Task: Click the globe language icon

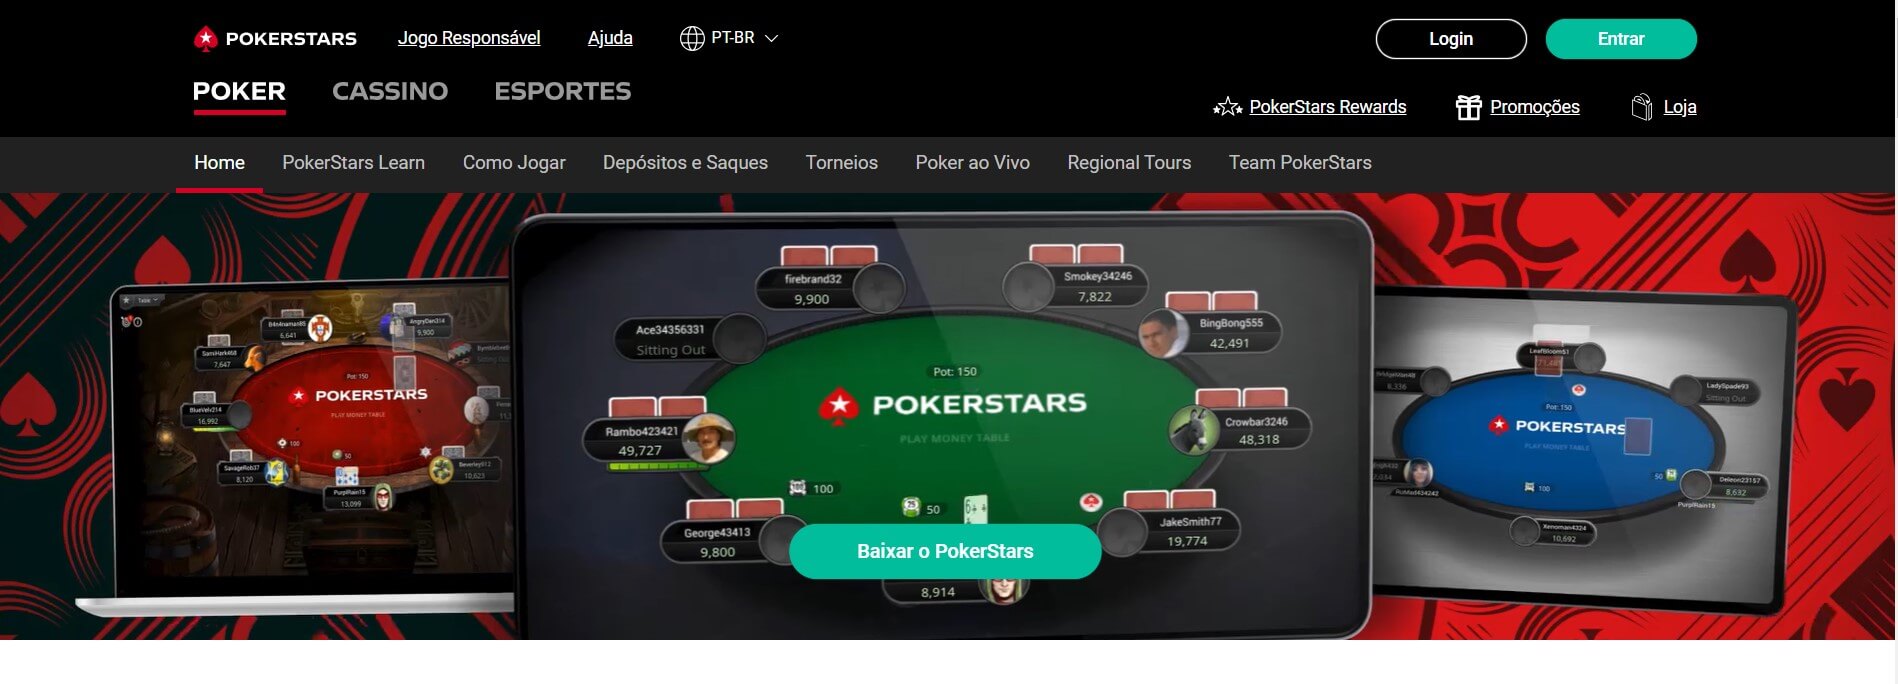Action: pyautogui.click(x=692, y=38)
